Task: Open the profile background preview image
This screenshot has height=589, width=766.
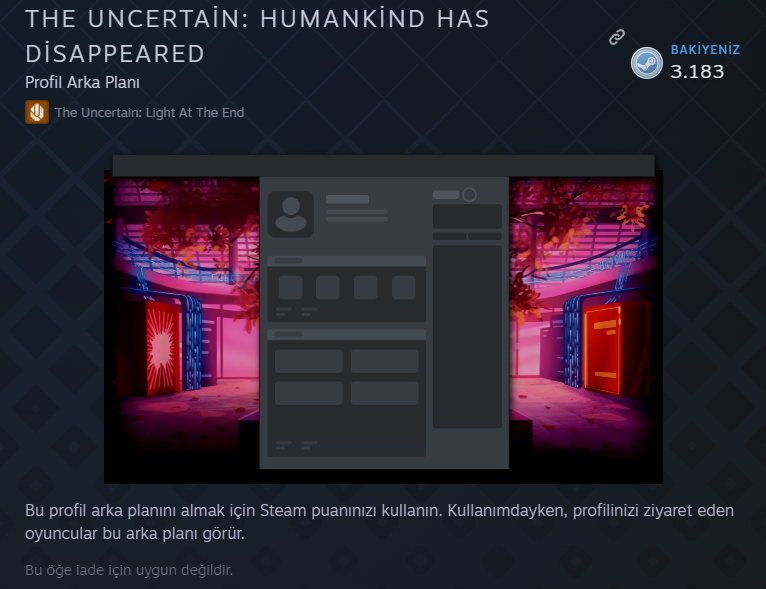Action: click(383, 319)
